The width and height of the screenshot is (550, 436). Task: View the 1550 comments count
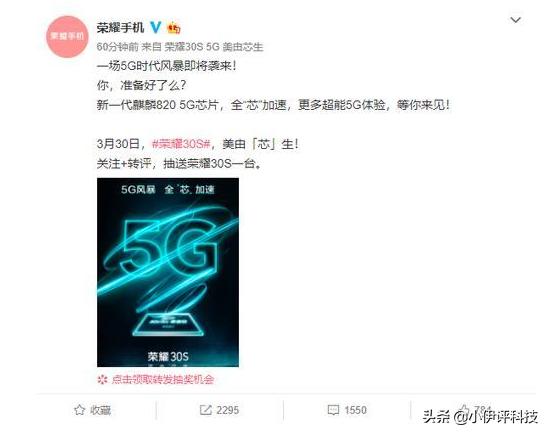[355, 410]
